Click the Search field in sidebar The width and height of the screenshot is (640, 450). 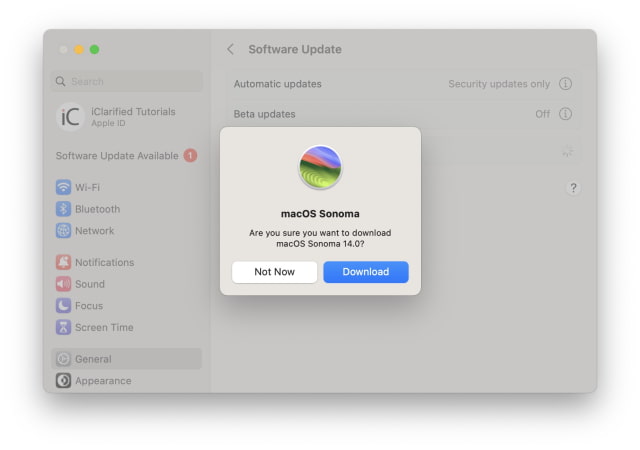pos(127,81)
